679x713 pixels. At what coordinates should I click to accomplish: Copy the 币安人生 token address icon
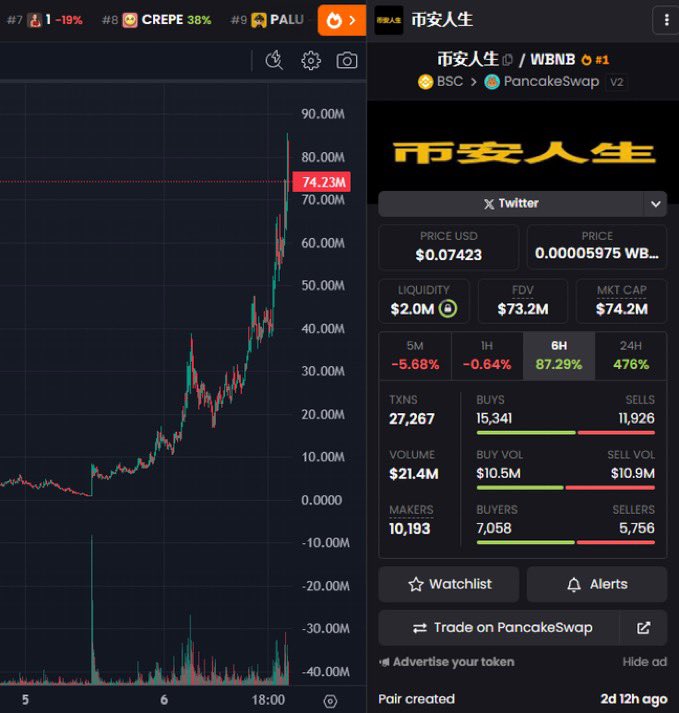point(508,60)
